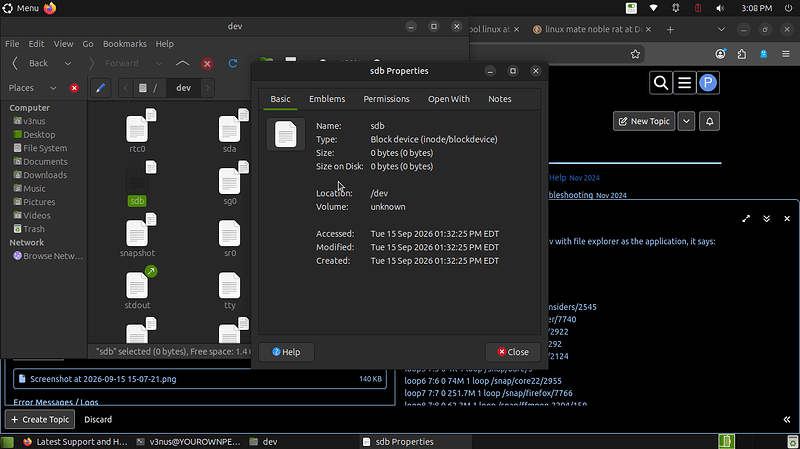Click the Back arrow in Caja toolbar
800x449 pixels.
tap(30, 63)
